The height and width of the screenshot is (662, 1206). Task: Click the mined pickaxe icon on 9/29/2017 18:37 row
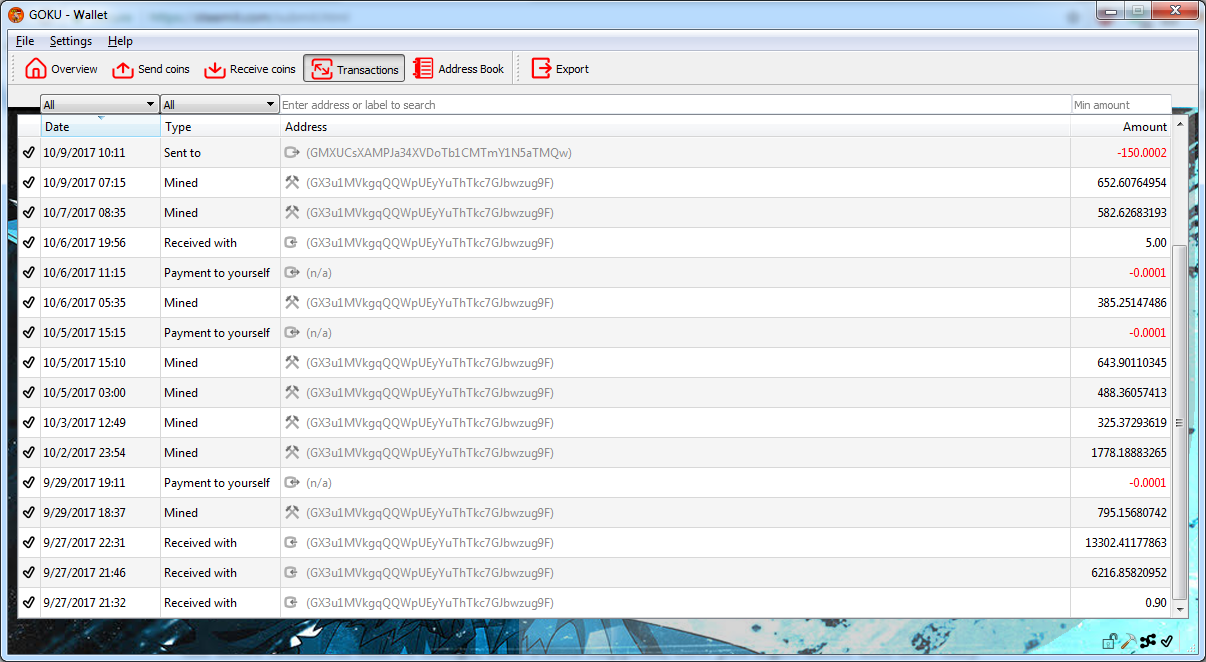(292, 513)
